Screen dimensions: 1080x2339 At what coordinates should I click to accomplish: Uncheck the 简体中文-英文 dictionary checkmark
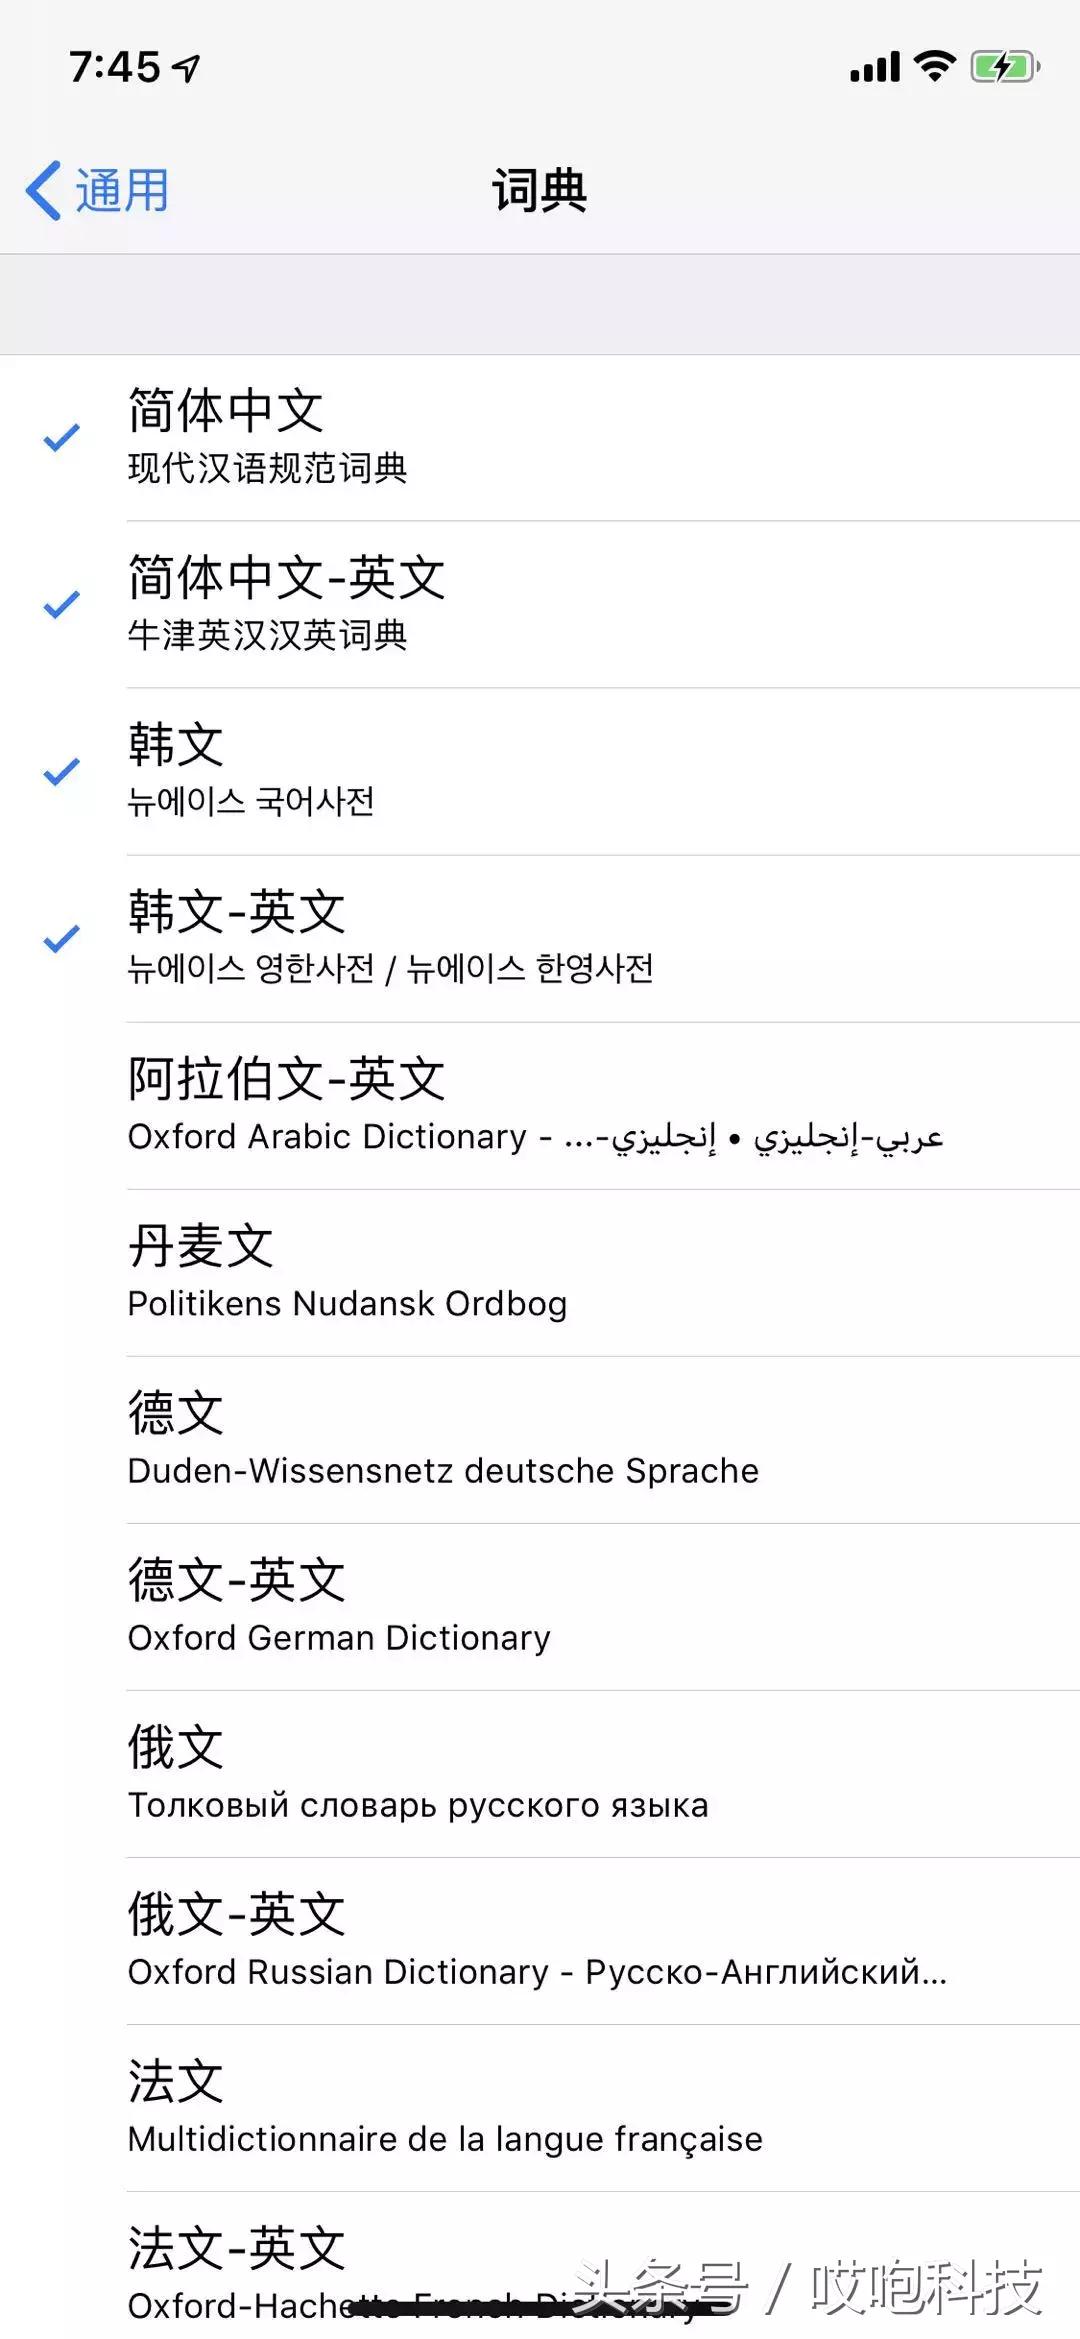(62, 604)
